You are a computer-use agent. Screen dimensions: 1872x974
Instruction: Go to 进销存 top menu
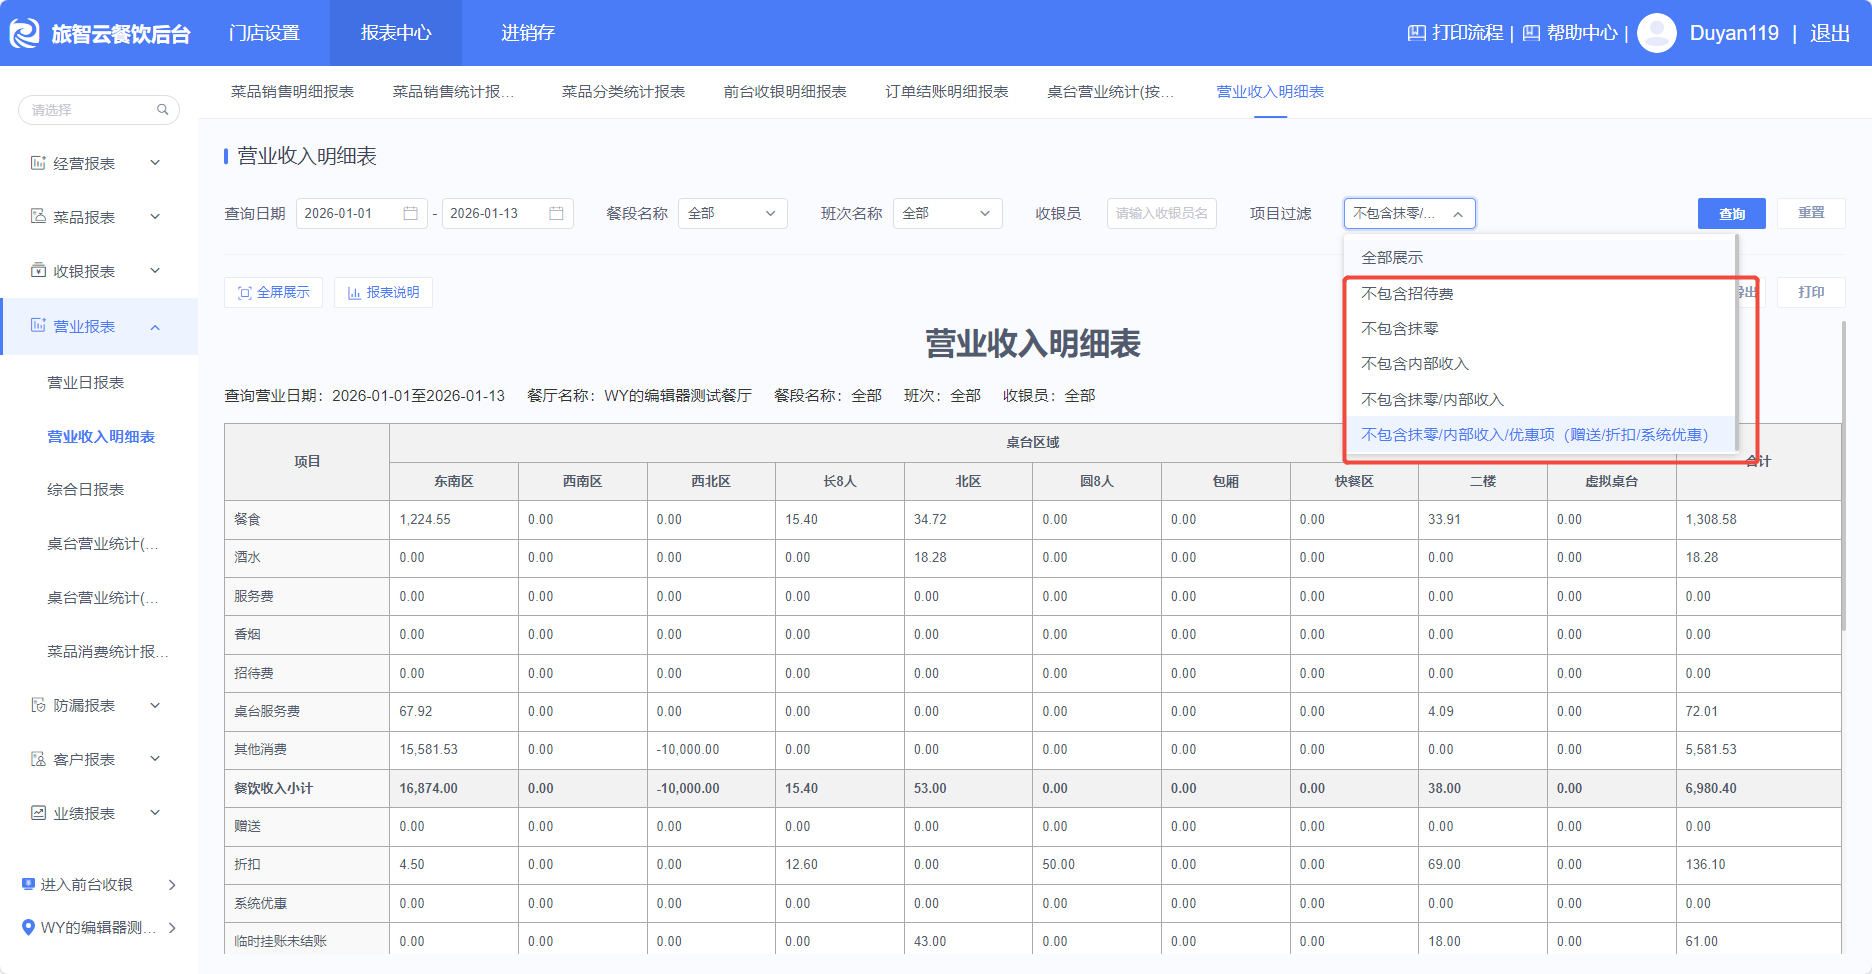pyautogui.click(x=527, y=33)
